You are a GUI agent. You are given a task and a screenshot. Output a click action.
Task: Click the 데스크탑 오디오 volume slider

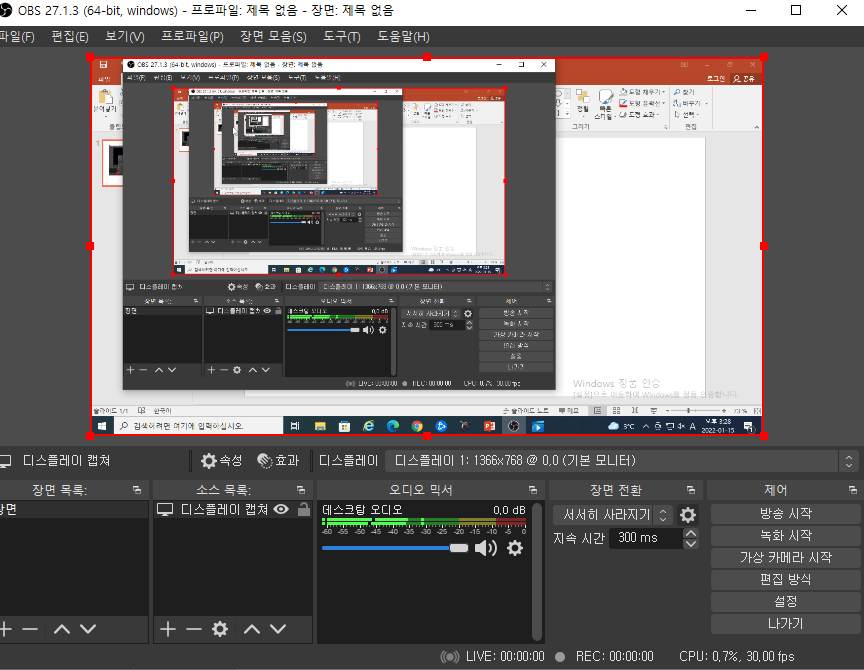[395, 548]
